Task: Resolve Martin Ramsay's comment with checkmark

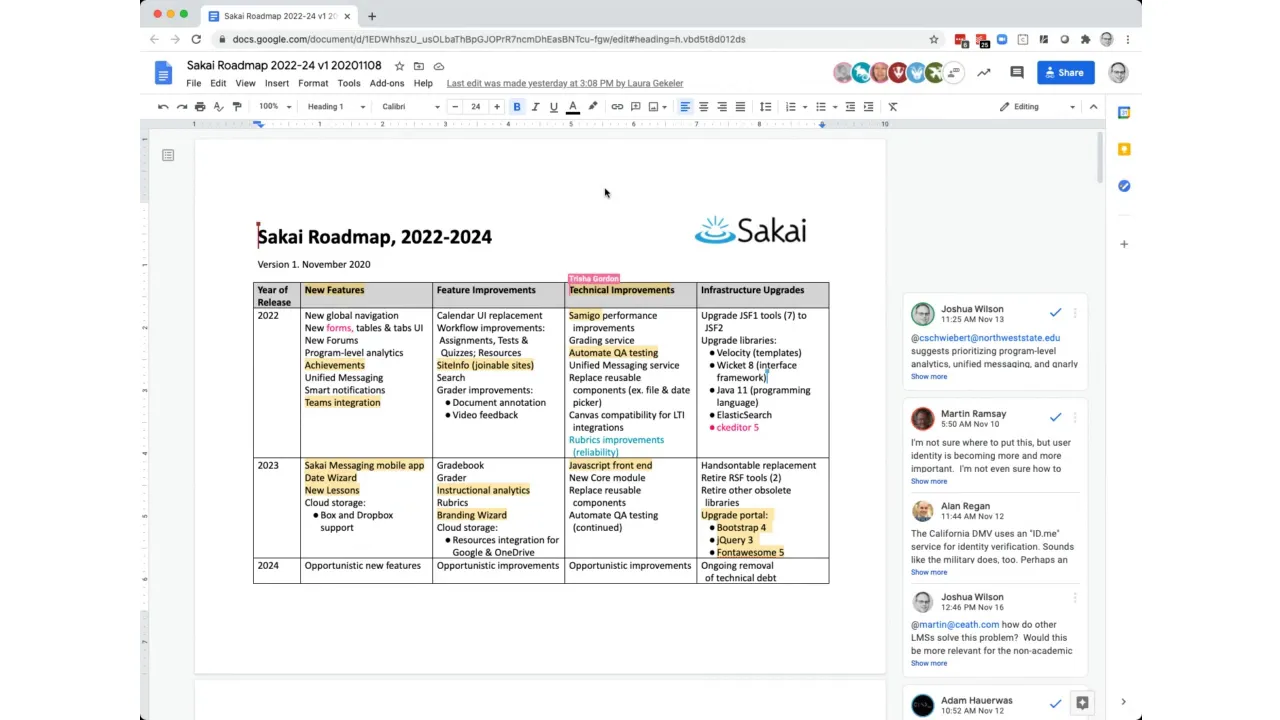Action: (1055, 417)
